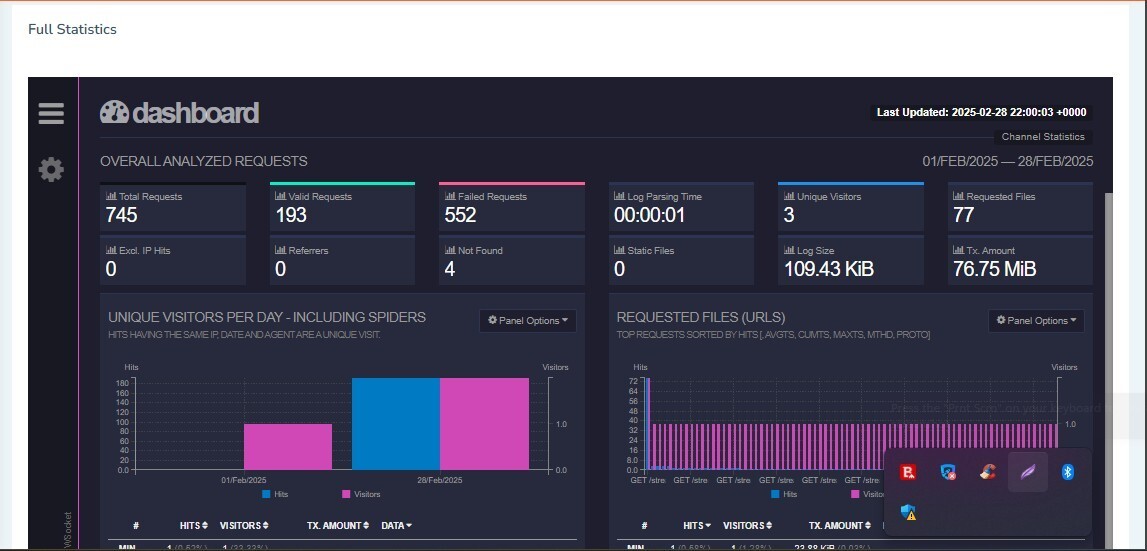Click the Tx. Amount bar-chart icon
Screen dimensions: 1147x551
tap(958, 250)
